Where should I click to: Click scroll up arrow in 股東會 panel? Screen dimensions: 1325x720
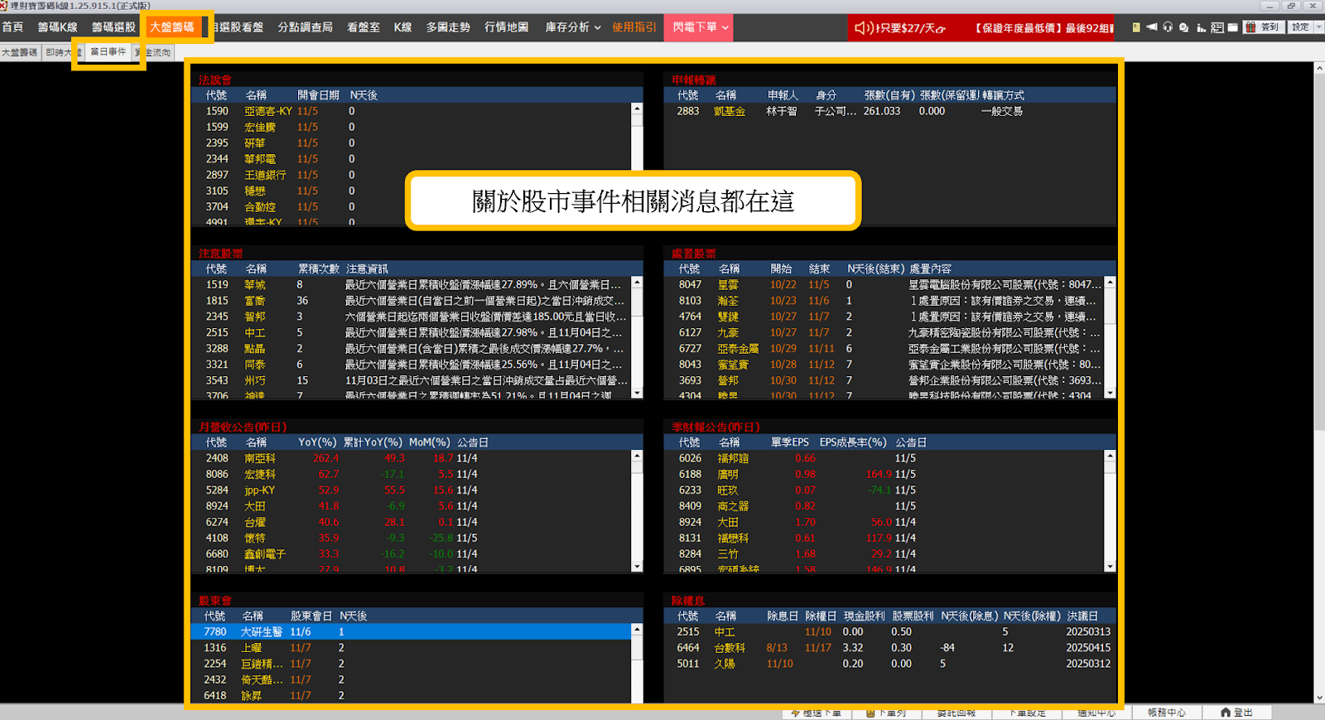click(x=637, y=629)
